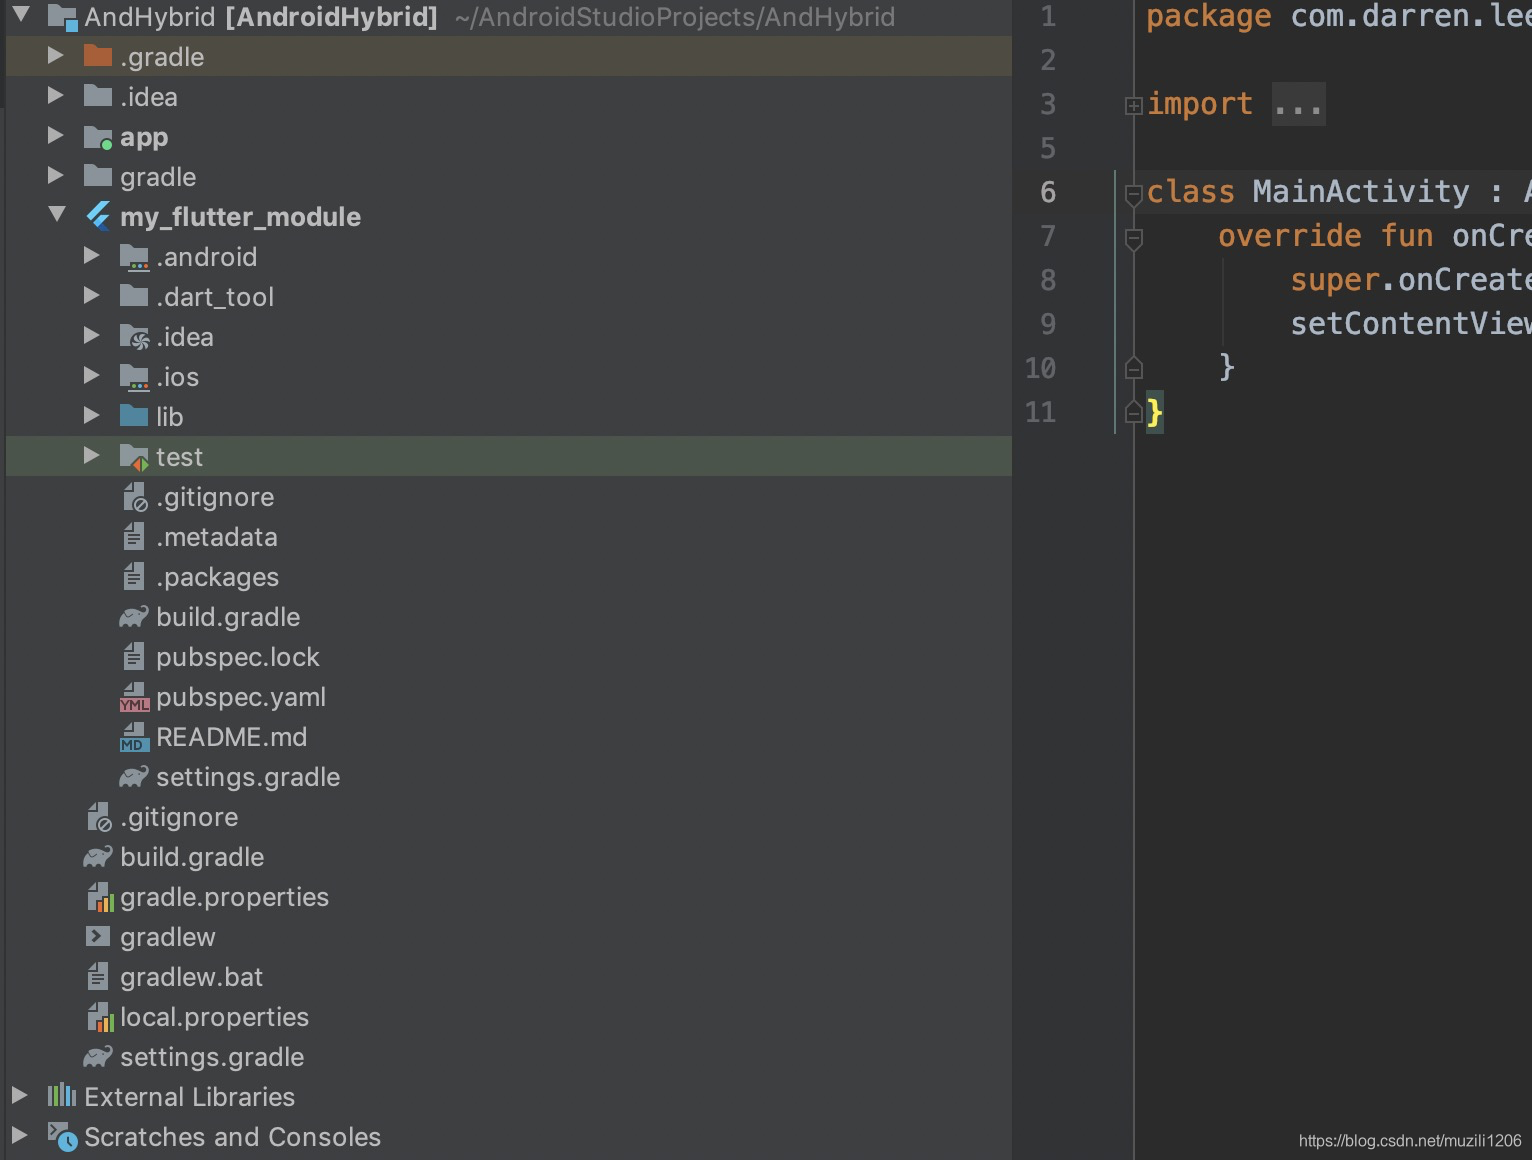Expand the gradle folder arrow
Screen dimensions: 1532x1160
click(x=56, y=176)
